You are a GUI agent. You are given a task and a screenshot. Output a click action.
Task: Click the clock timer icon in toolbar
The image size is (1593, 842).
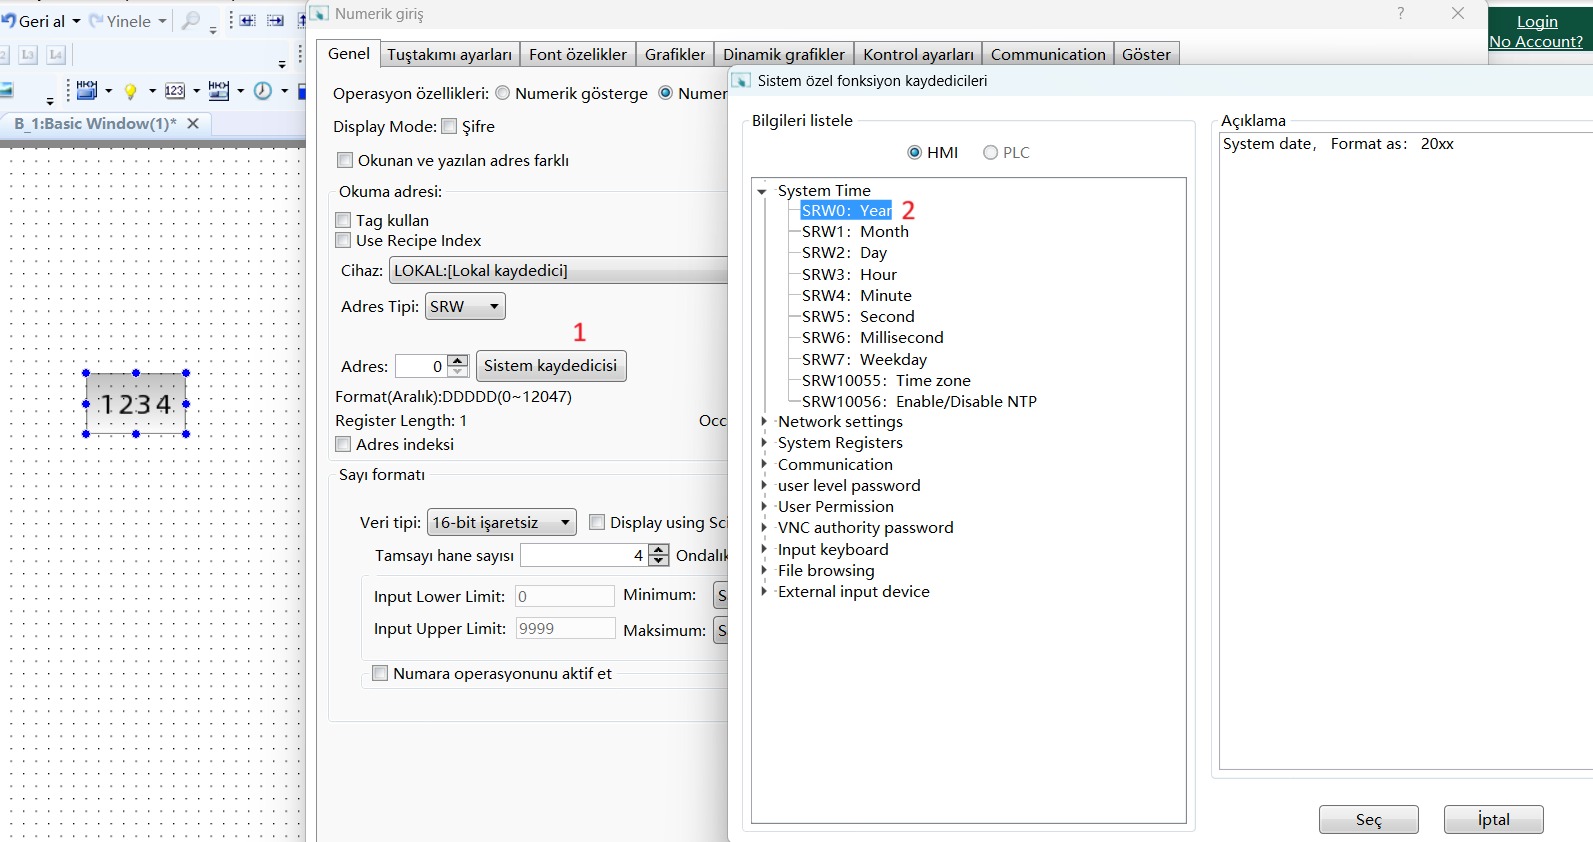click(262, 91)
